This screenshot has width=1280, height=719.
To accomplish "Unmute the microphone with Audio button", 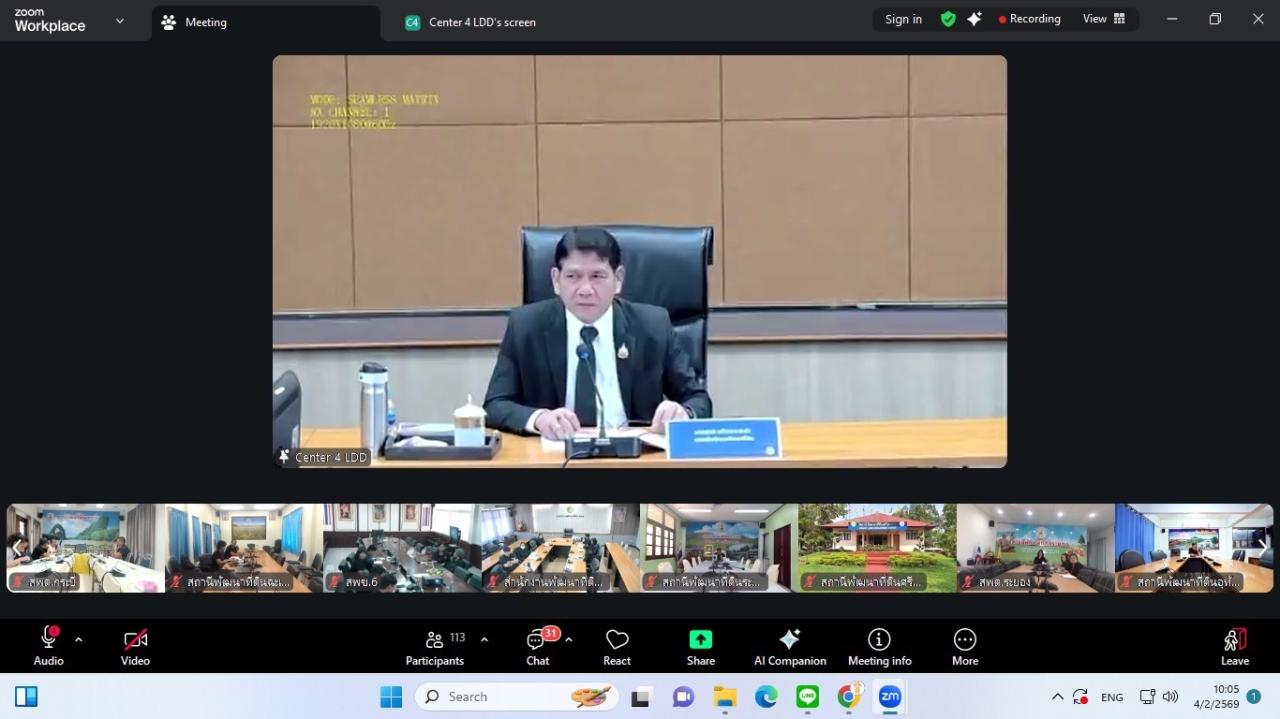I will pyautogui.click(x=48, y=646).
